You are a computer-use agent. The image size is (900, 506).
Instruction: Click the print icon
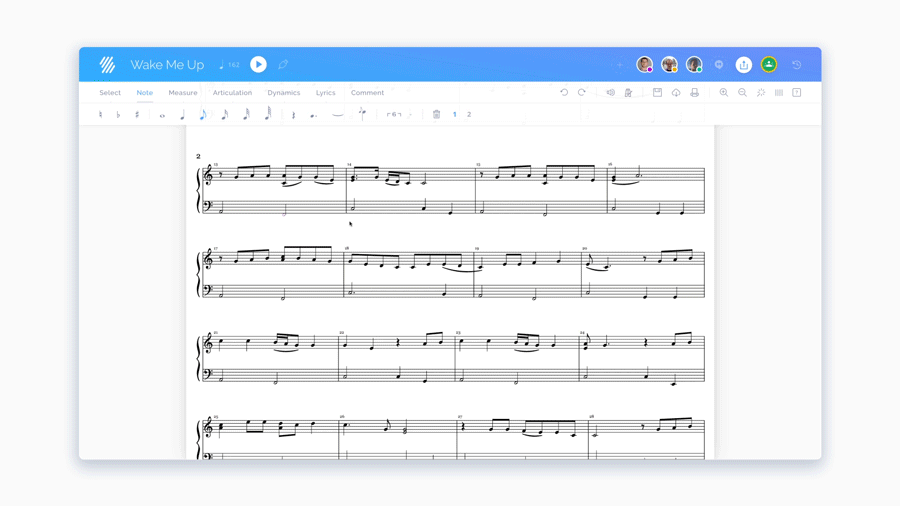pos(695,92)
